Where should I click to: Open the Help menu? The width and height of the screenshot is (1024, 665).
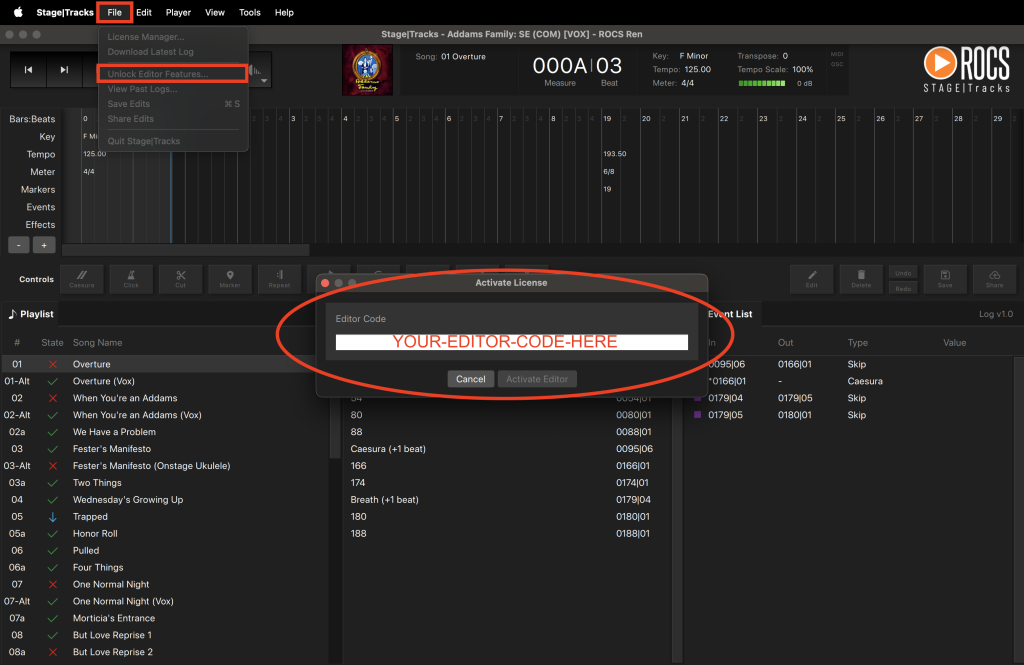[x=284, y=12]
